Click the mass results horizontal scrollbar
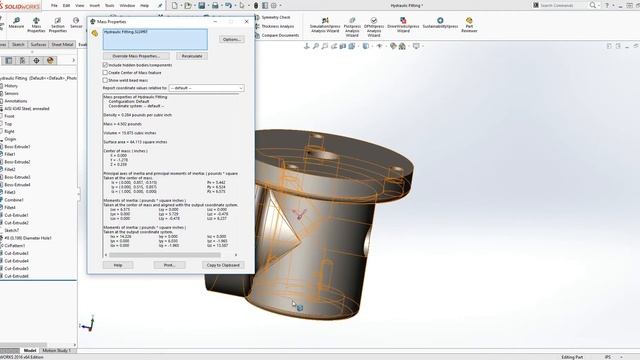Image resolution: width=640 pixels, height=360 pixels. coord(165,255)
